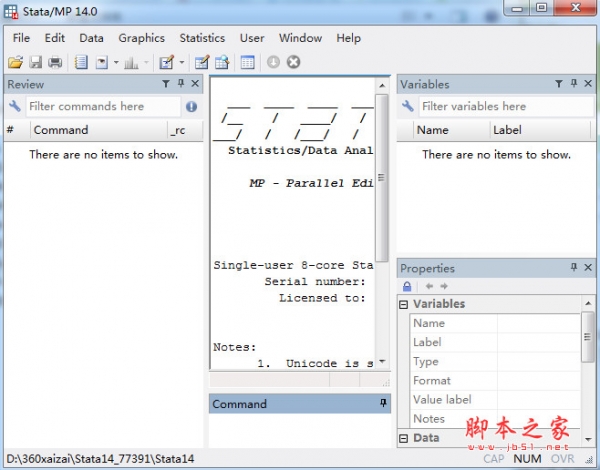This screenshot has width=600, height=470.
Task: Click the More (down arrow) toolbar icon
Action: click(x=273, y=62)
